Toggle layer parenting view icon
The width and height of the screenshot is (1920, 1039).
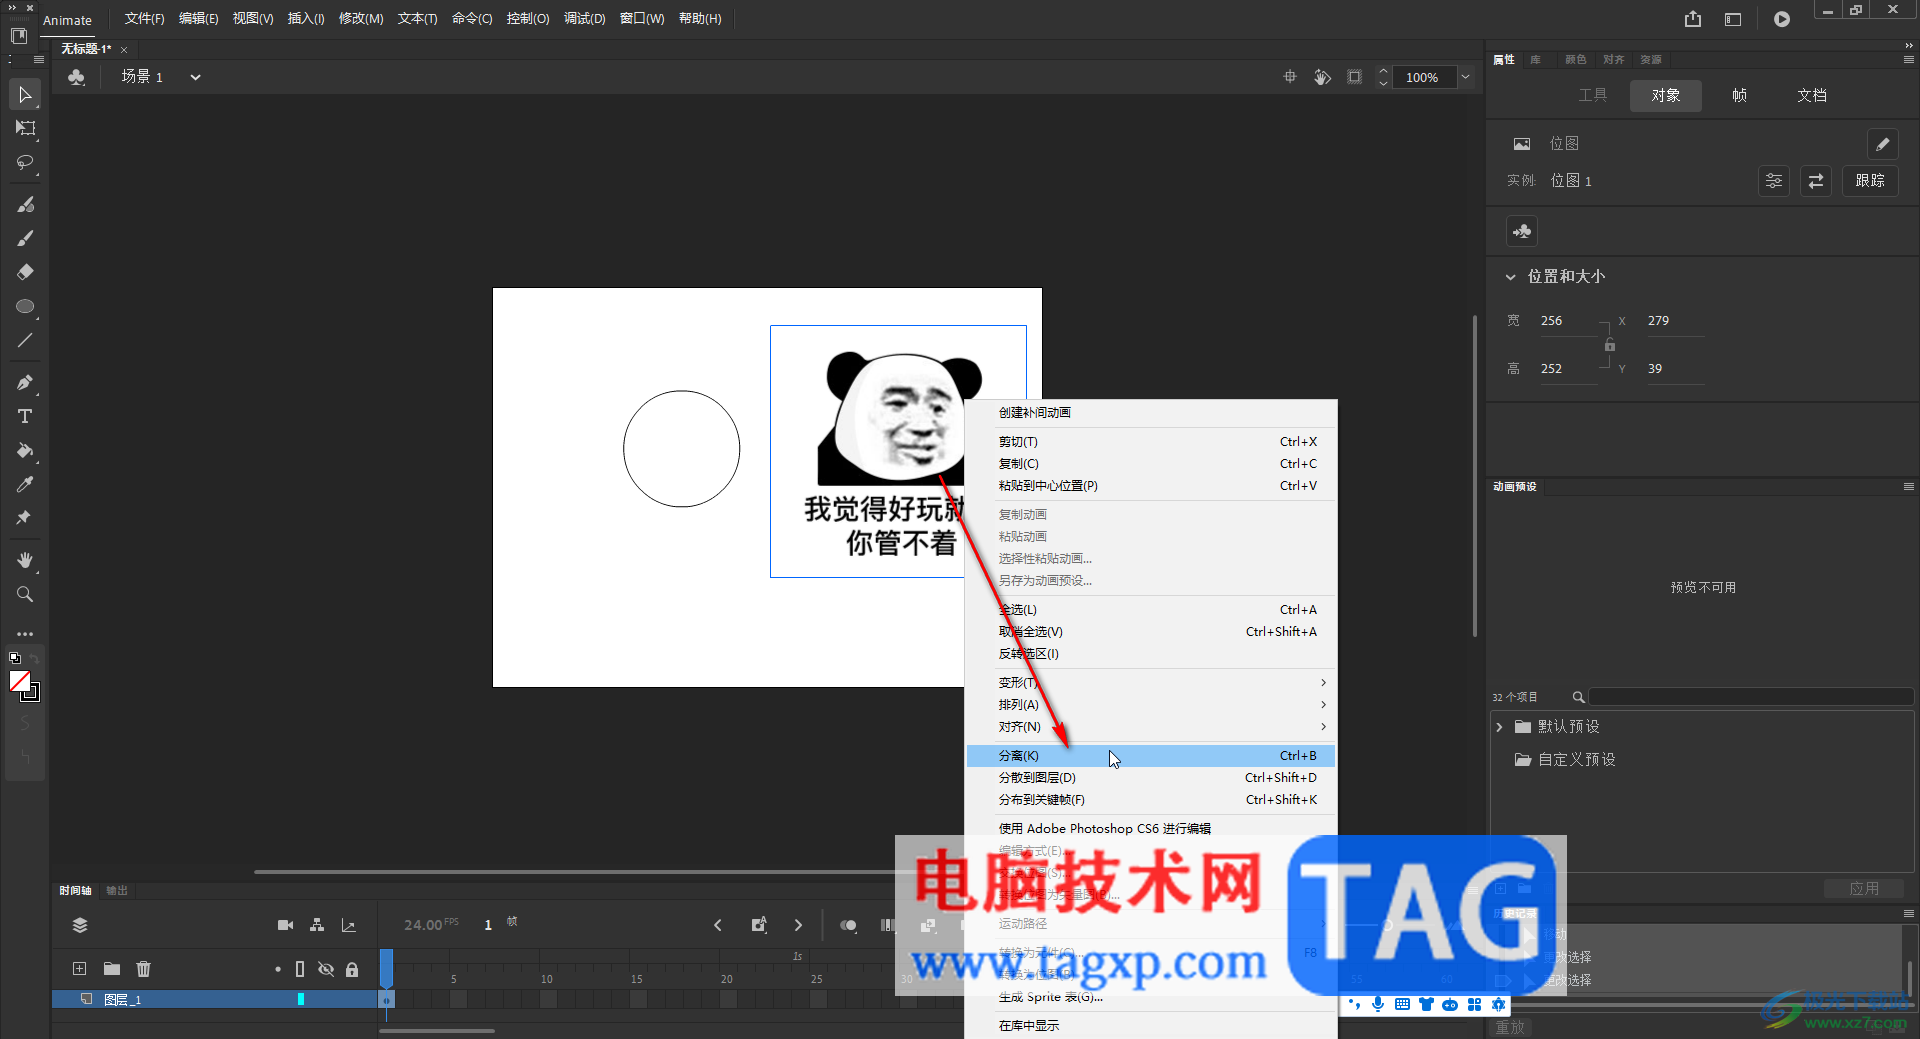pyautogui.click(x=317, y=925)
